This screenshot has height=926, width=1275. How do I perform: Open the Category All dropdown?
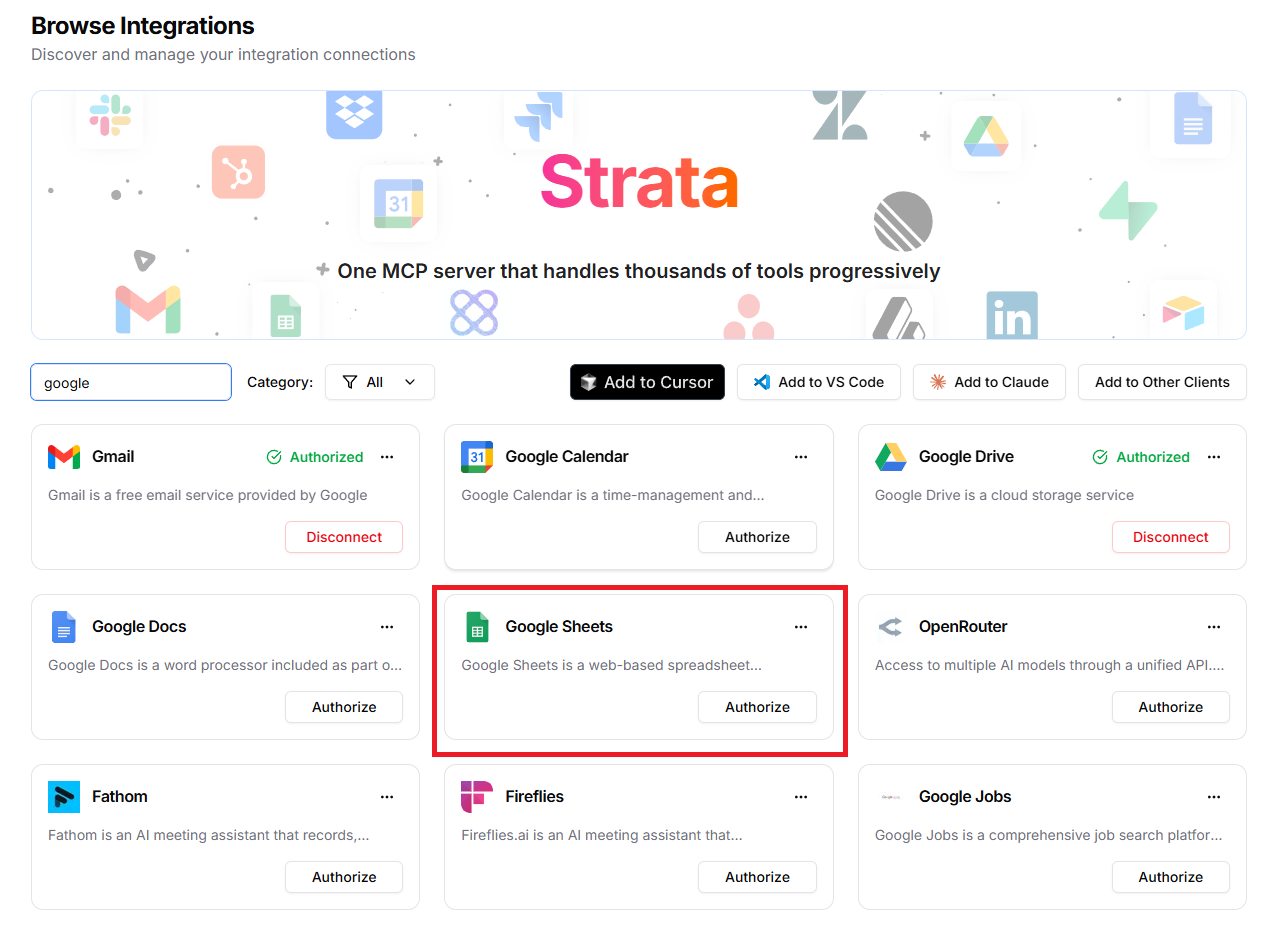380,382
